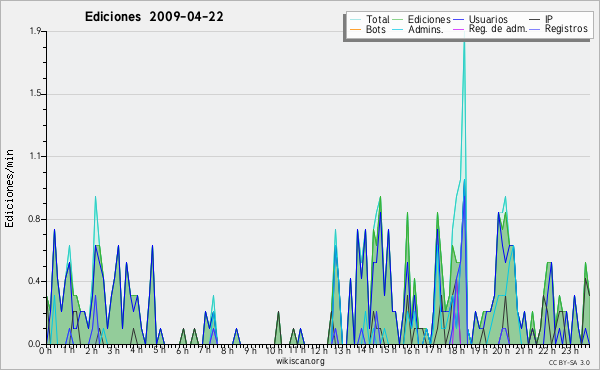Click the Total legend entry
Viewport: 600px width, 370px height.
coord(370,19)
